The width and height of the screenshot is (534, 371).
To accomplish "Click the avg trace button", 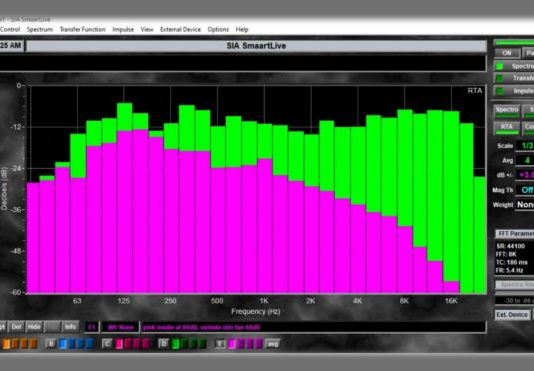I will (x=272, y=344).
